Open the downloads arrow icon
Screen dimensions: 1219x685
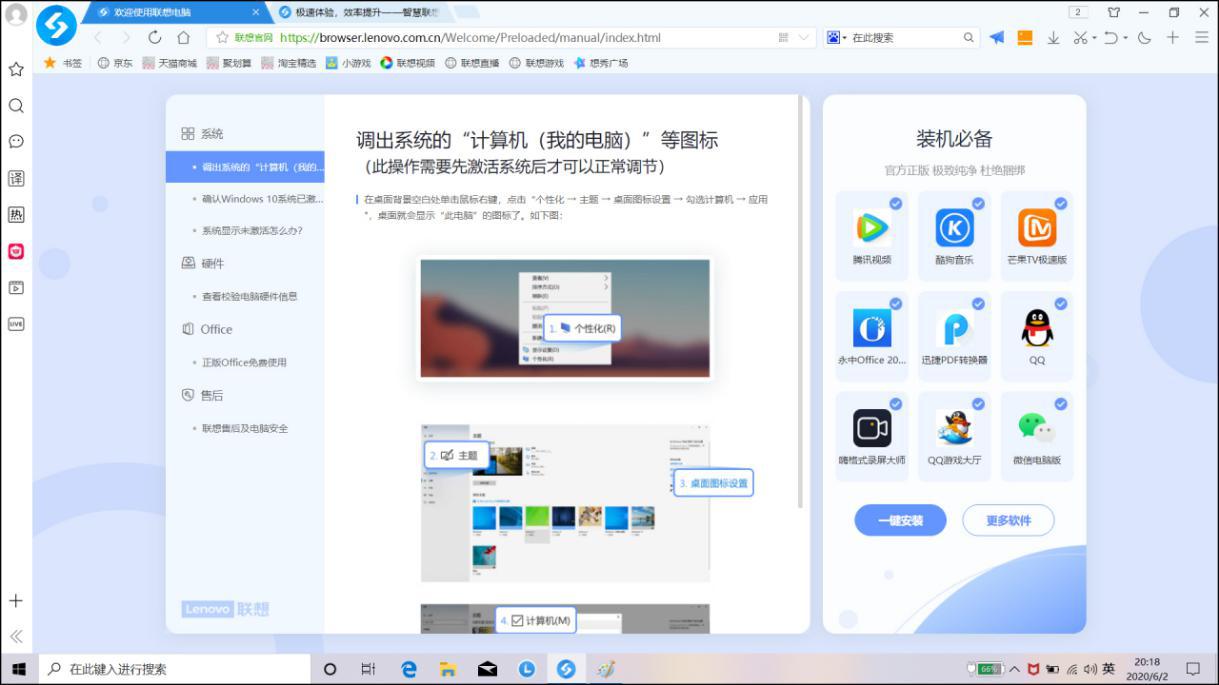click(1054, 39)
